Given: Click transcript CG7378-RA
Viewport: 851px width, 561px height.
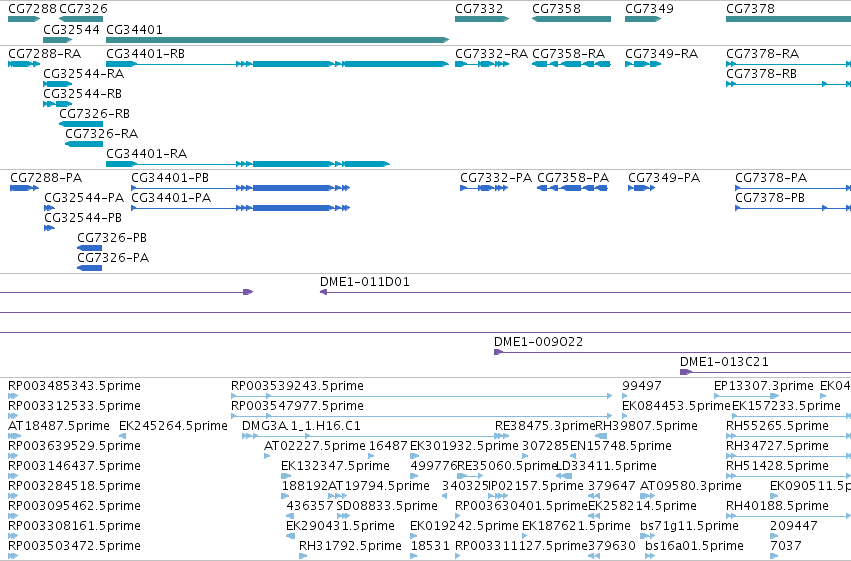Looking at the screenshot, I should coord(763,54).
